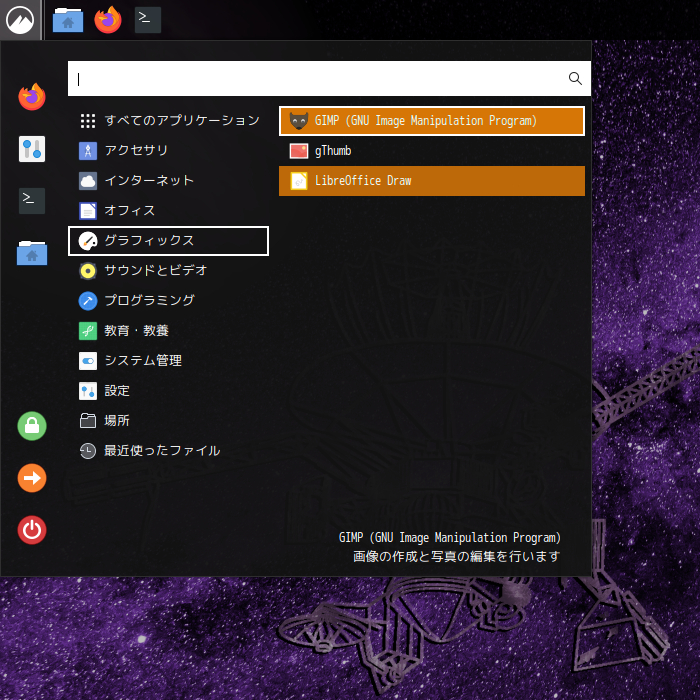Image resolution: width=700 pixels, height=700 pixels.
Task: Click the 最近使ったファイル clock icon
Action: 88,451
